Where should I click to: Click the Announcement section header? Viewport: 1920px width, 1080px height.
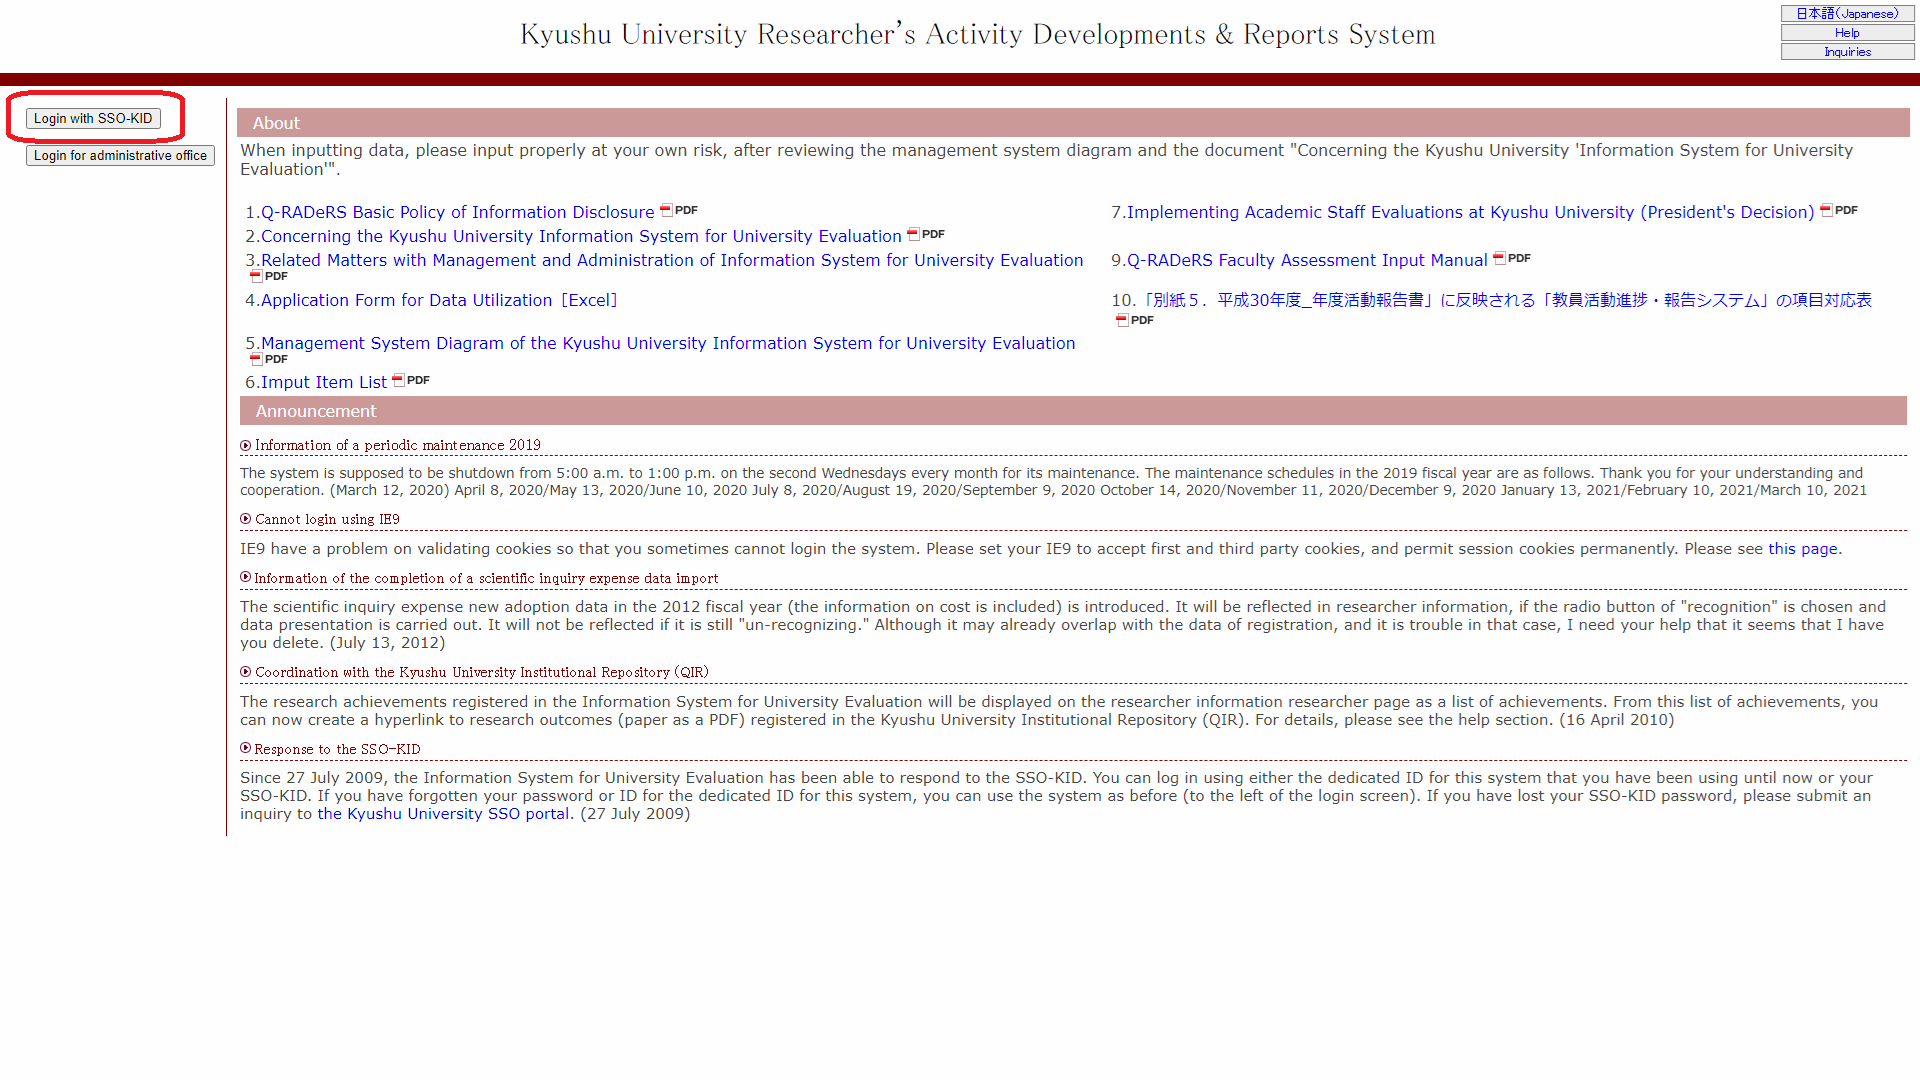1073,411
